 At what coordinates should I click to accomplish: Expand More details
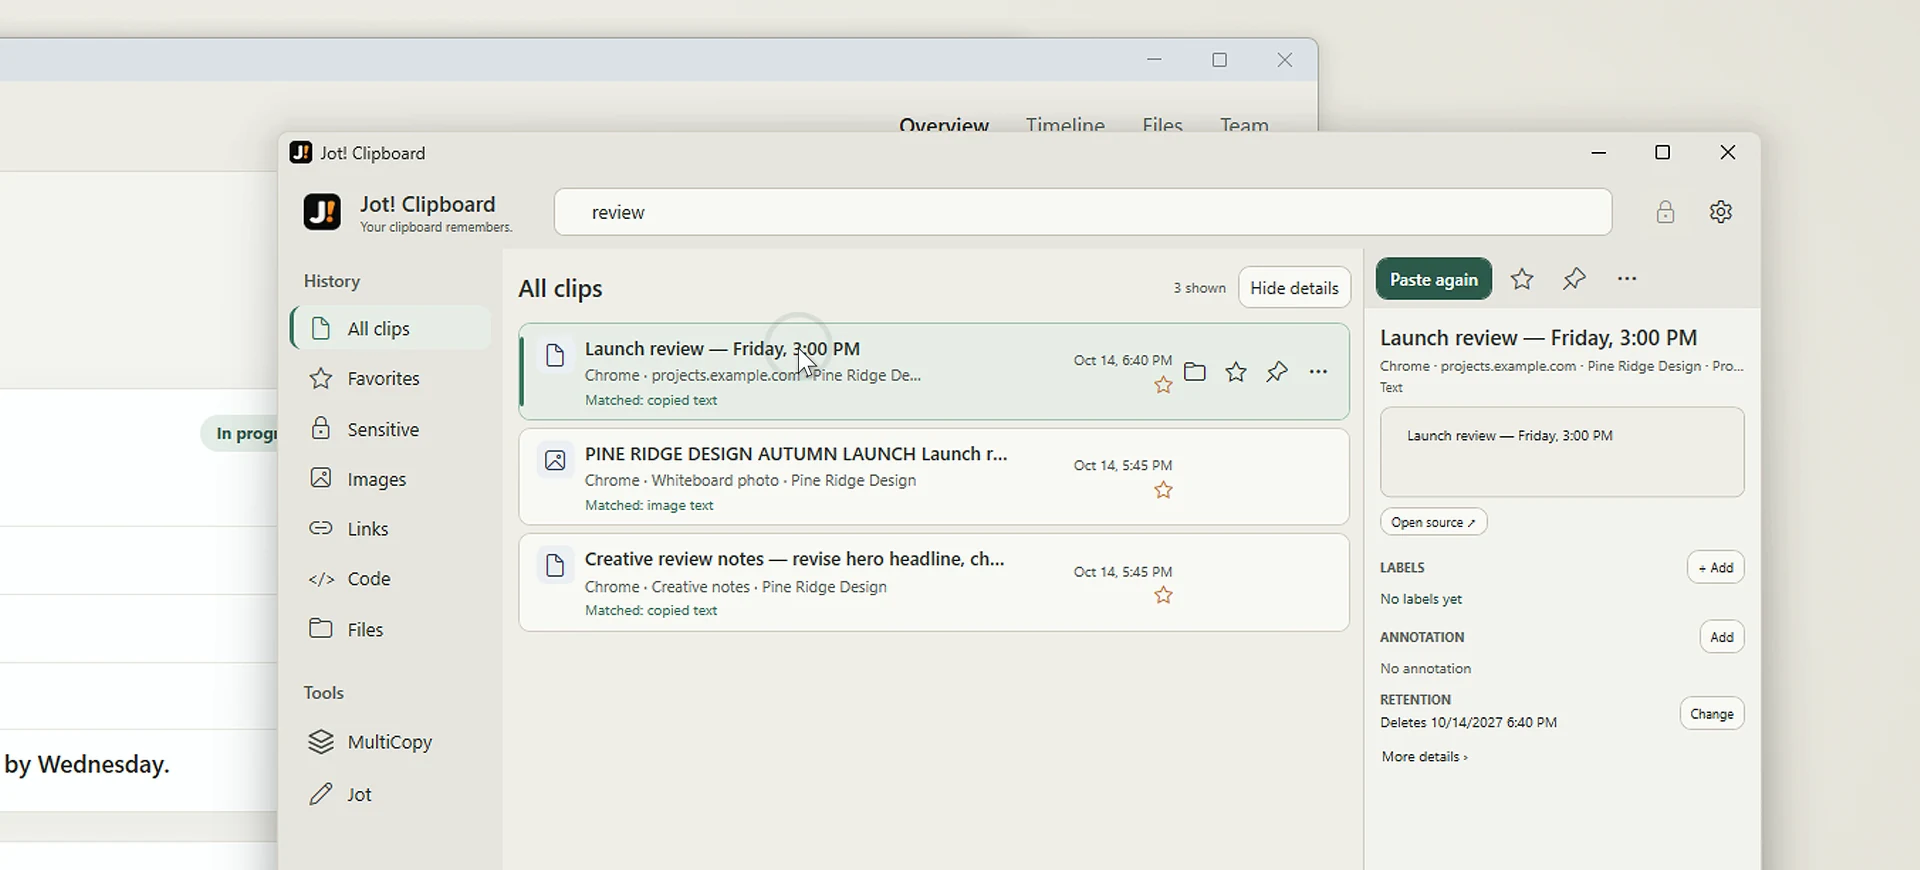pos(1424,757)
